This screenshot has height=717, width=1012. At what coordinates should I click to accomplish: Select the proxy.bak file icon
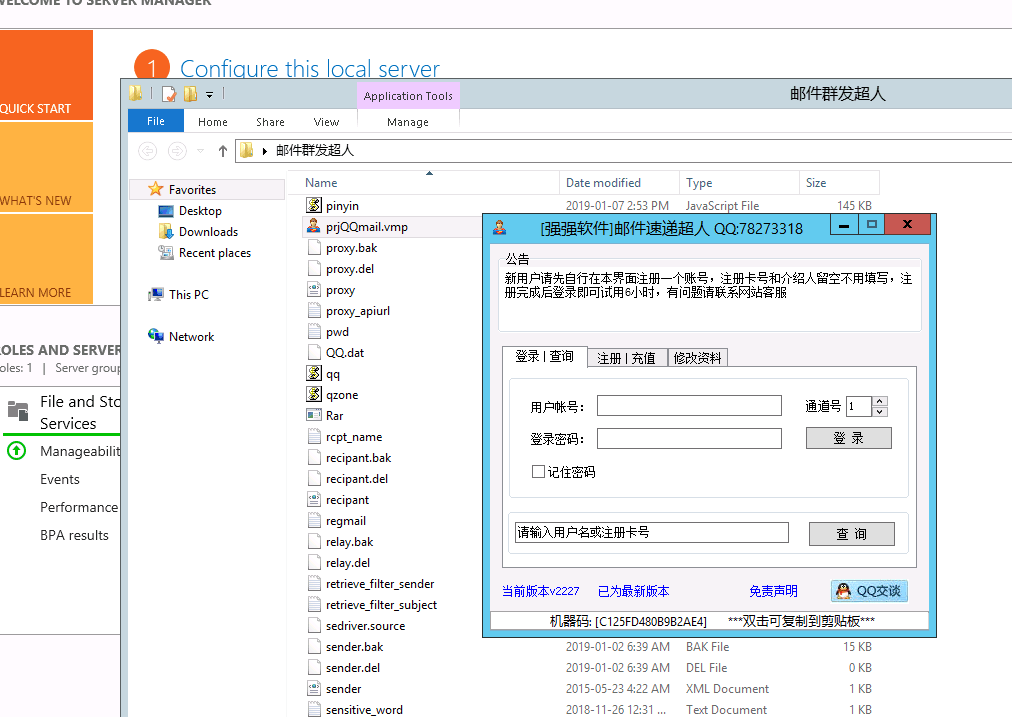coord(314,247)
